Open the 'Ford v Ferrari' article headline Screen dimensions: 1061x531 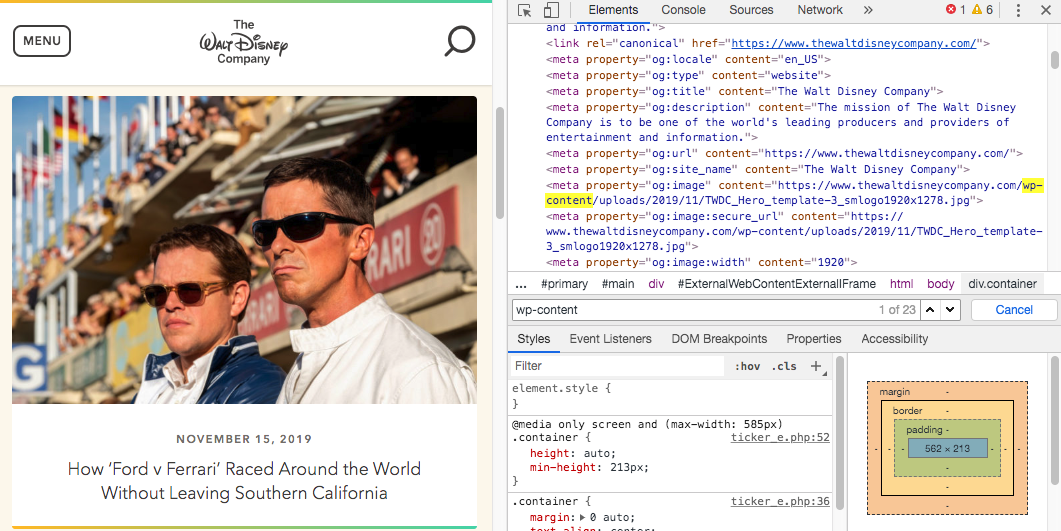(244, 480)
